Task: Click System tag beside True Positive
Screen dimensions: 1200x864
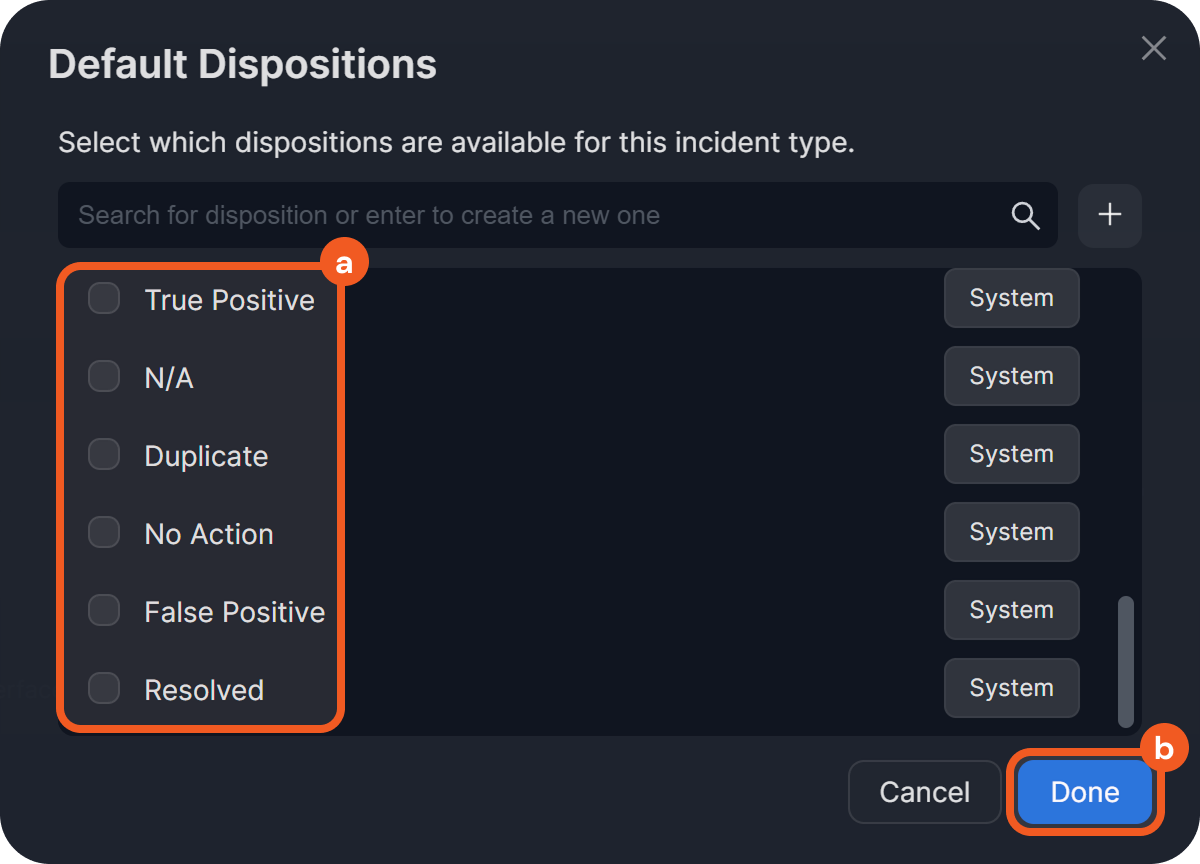Action: click(x=1011, y=298)
